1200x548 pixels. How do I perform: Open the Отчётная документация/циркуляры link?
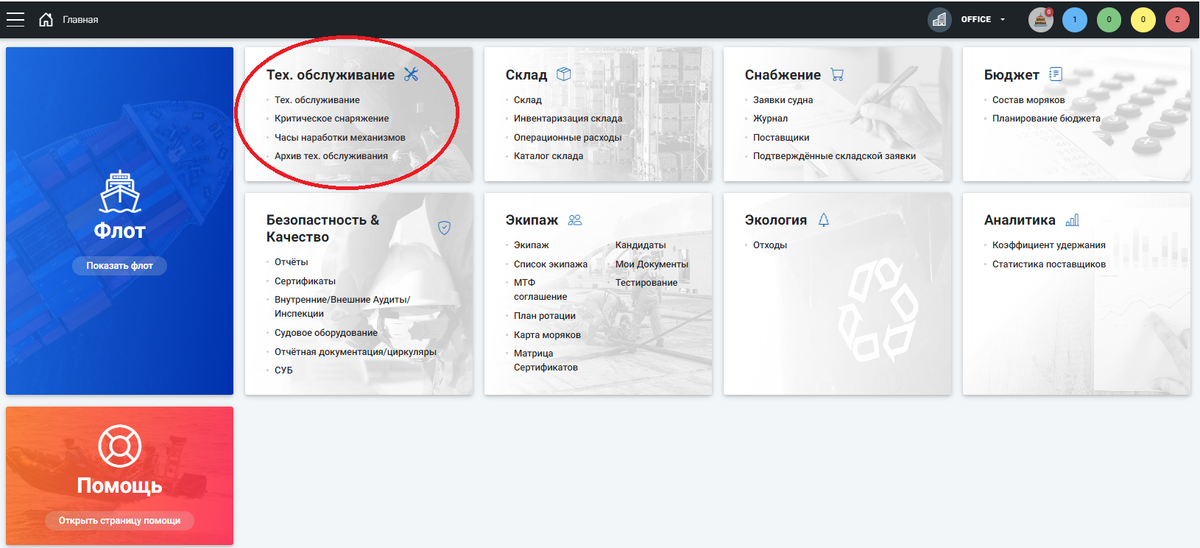356,352
